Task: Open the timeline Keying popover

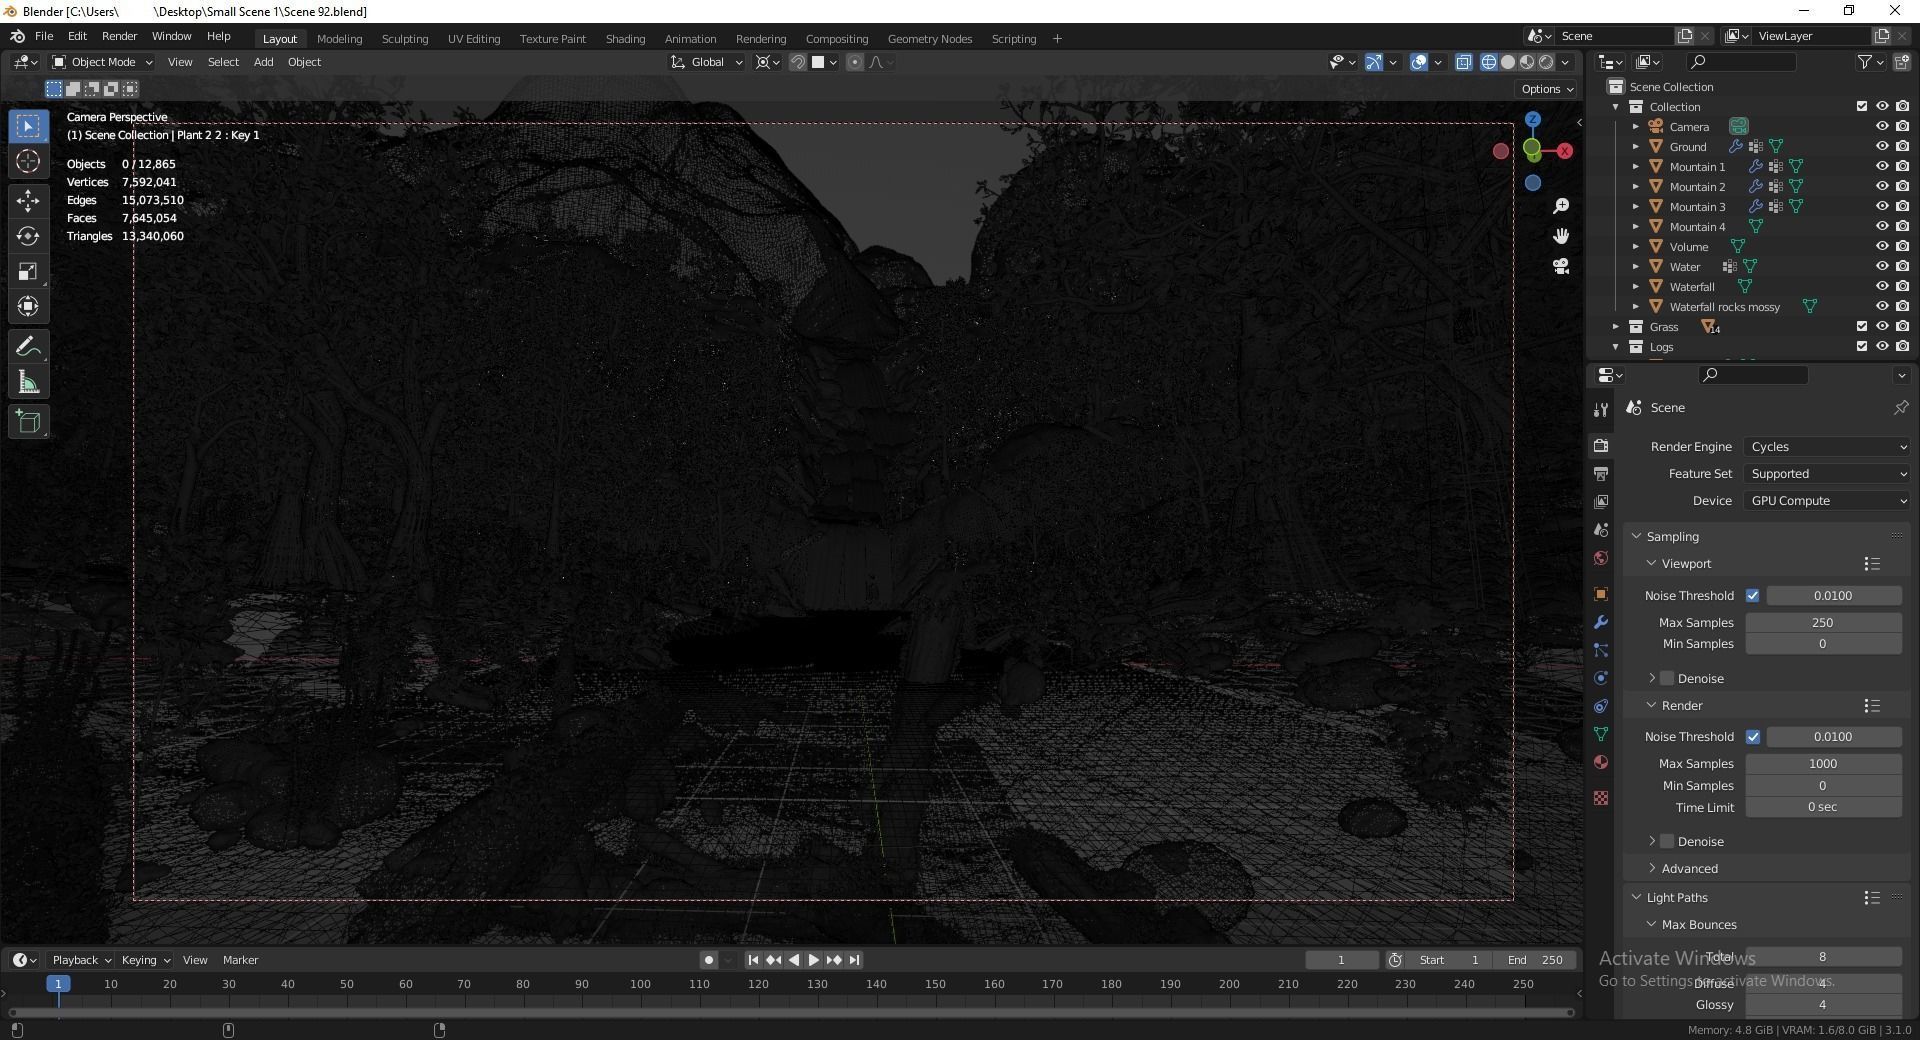Action: coord(145,960)
